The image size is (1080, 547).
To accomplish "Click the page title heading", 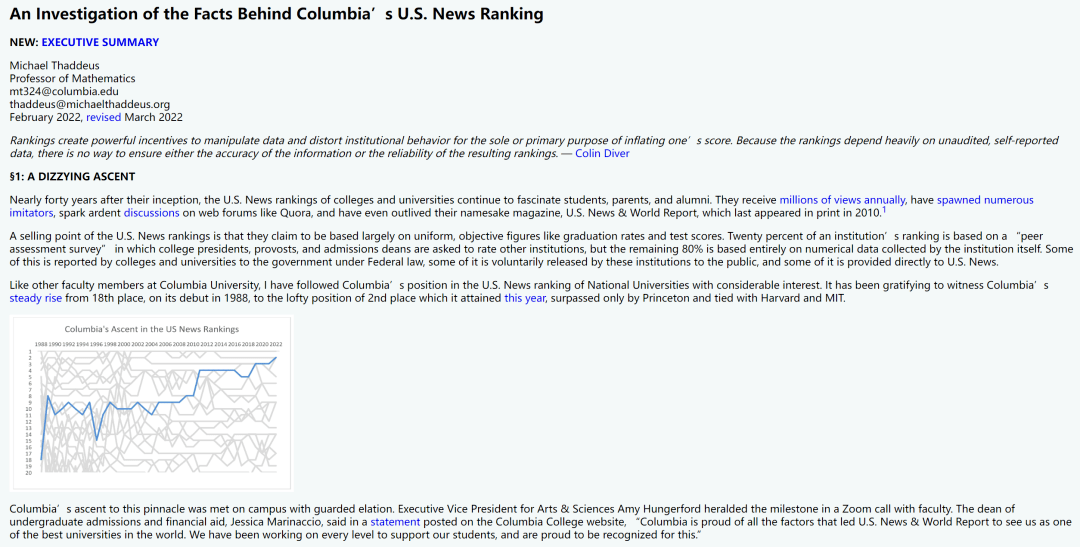I will [276, 14].
